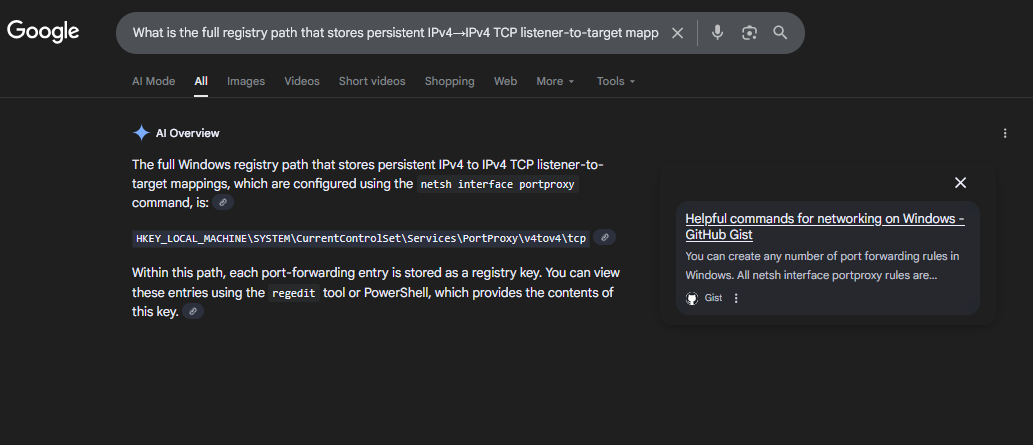Screen dimensions: 1033x445
Task: Click the Google logo
Action: 43,32
